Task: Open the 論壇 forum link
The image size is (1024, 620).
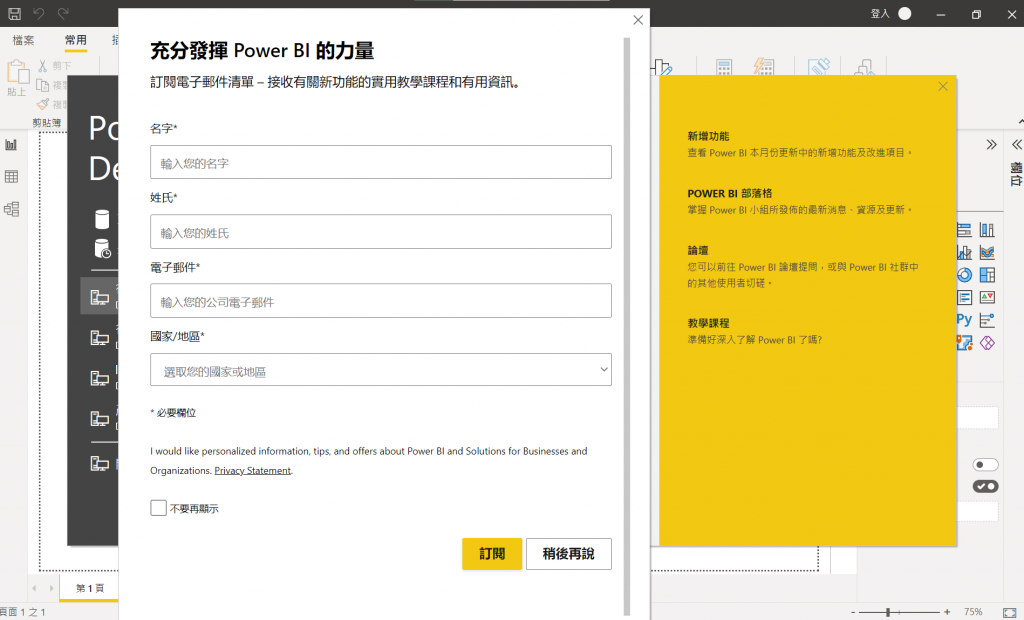Action: (x=697, y=250)
